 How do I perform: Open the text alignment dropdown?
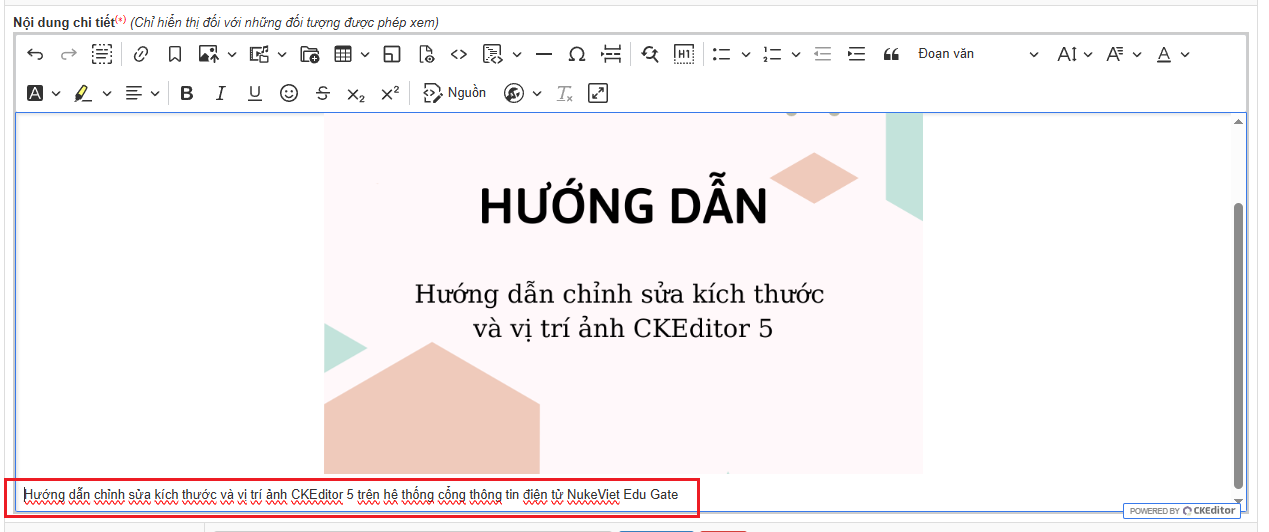click(142, 93)
